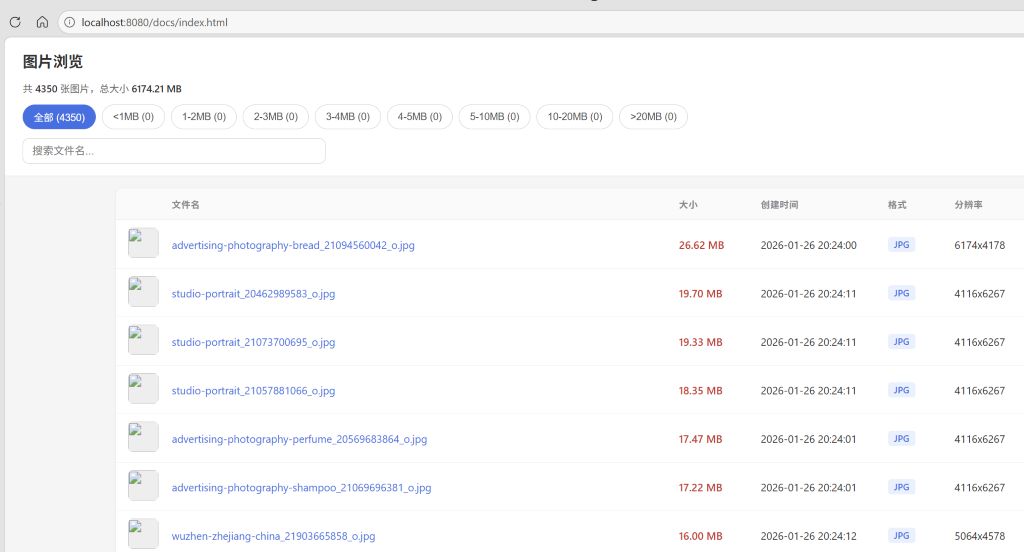Open studio-portrait_21073700695_o.jpg link

pyautogui.click(x=253, y=342)
